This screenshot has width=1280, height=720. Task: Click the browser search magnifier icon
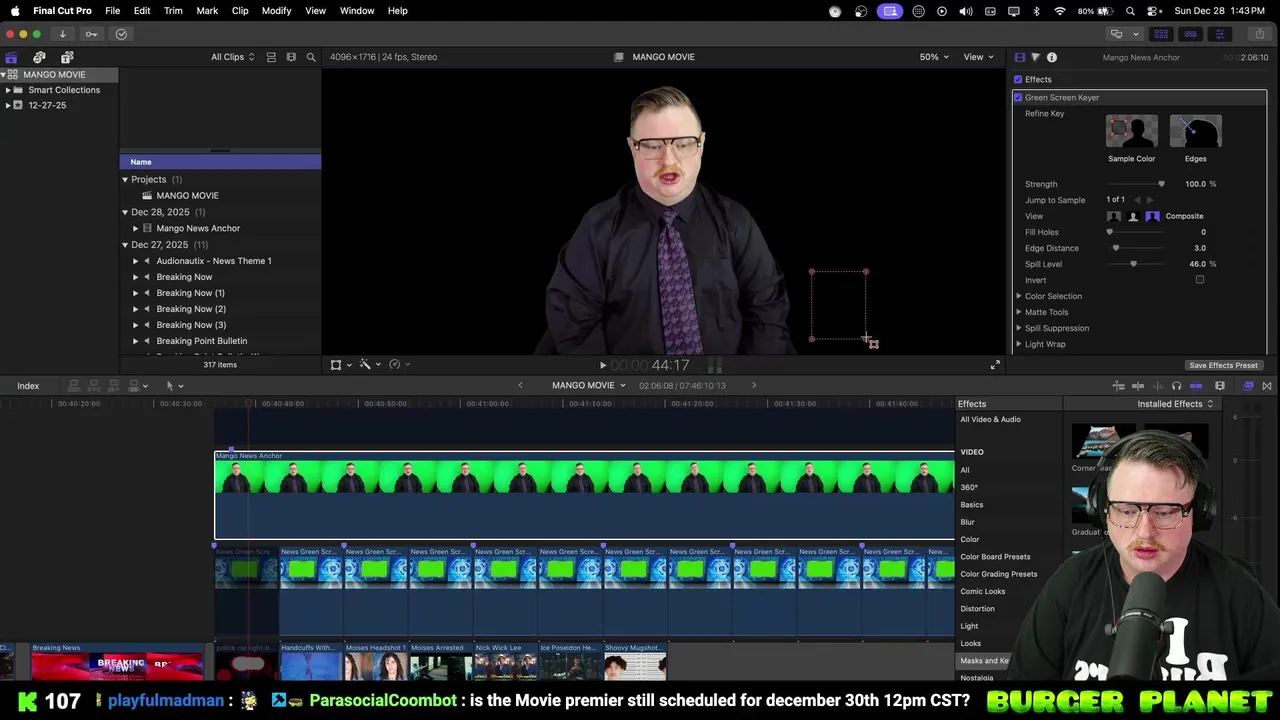(x=311, y=57)
